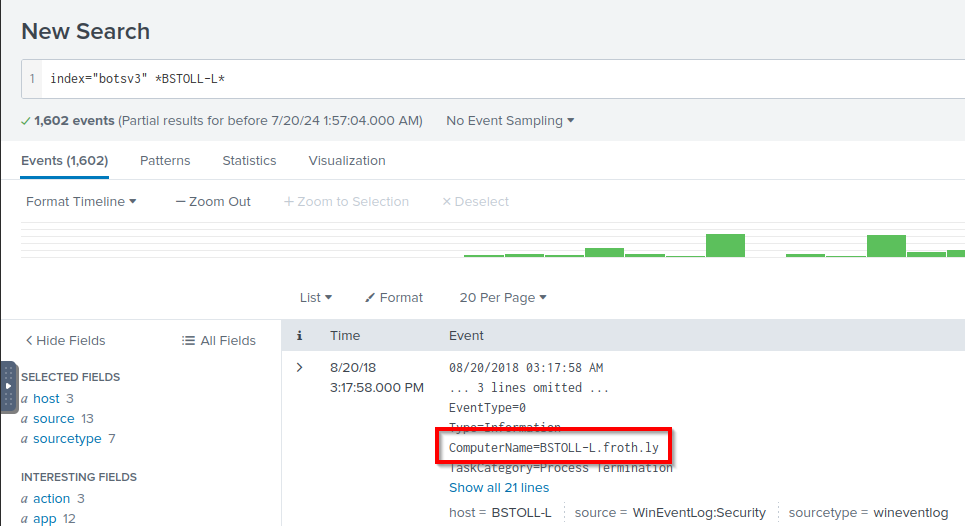Open No Event Sampling dropdown

click(510, 121)
